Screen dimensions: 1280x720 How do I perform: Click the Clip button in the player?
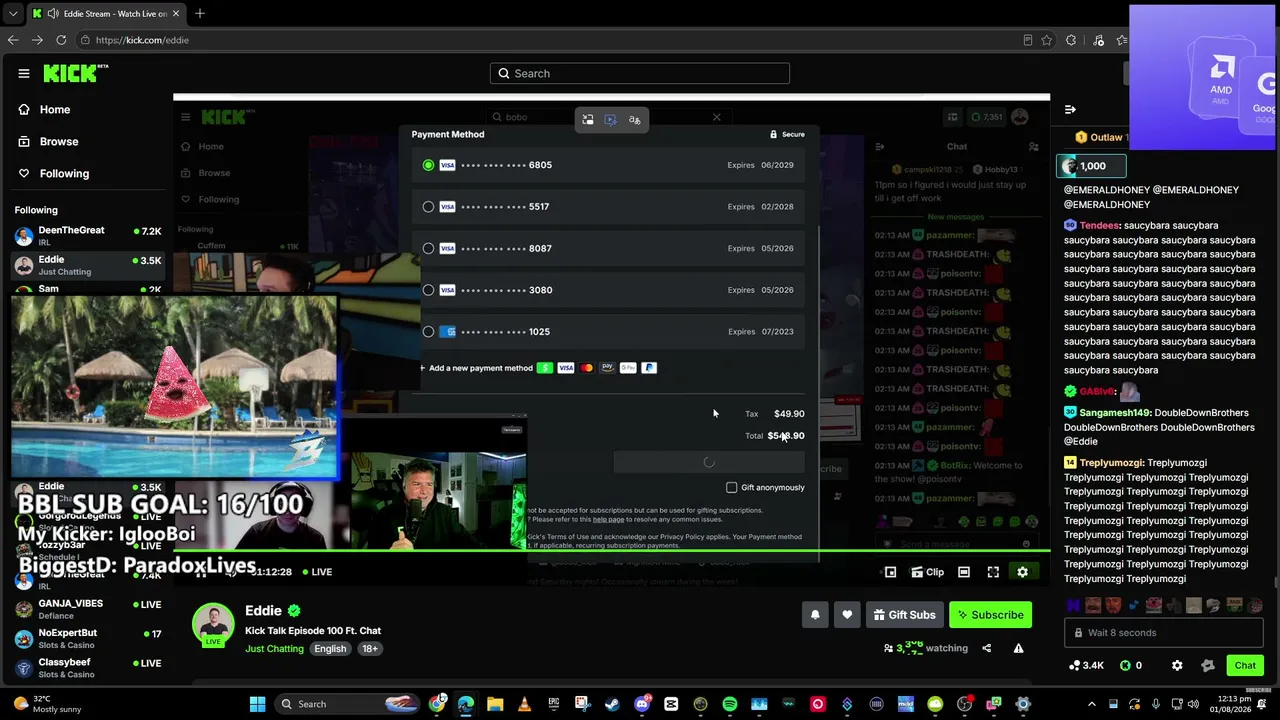point(927,572)
